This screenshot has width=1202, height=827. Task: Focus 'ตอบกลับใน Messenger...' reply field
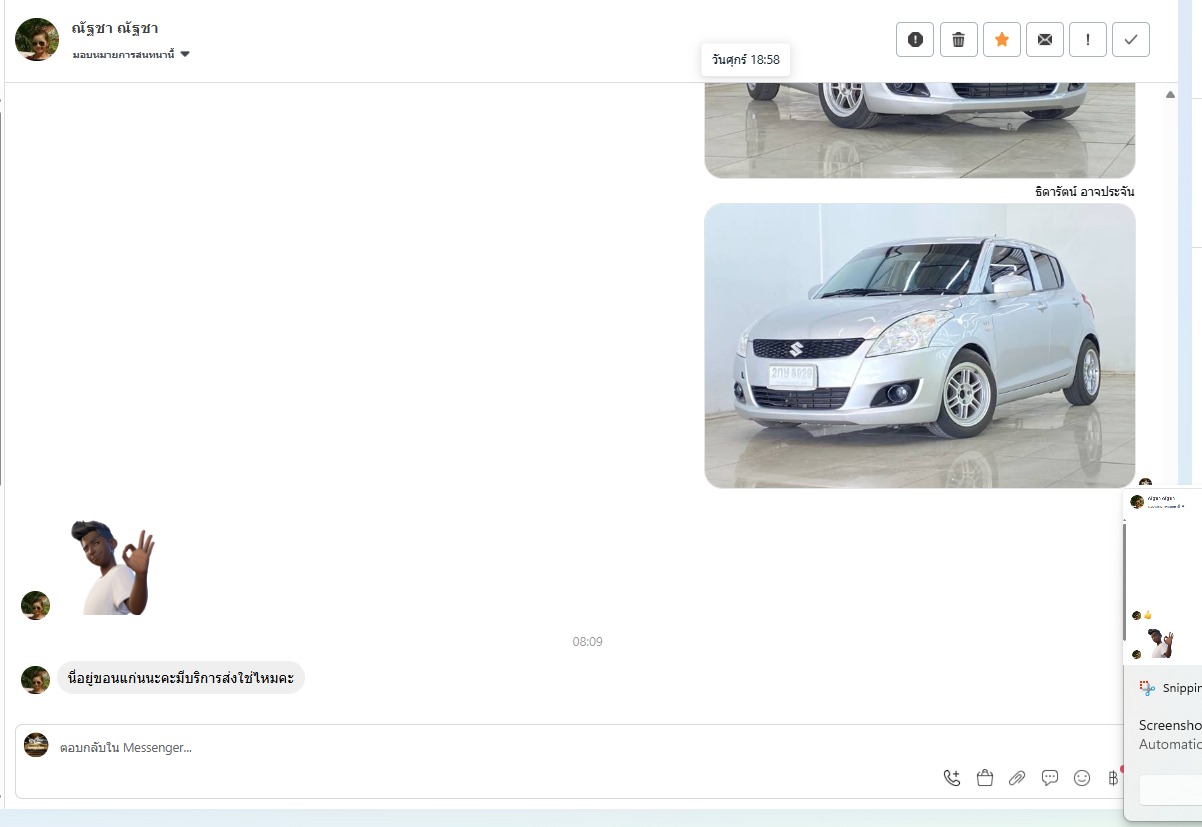point(570,747)
